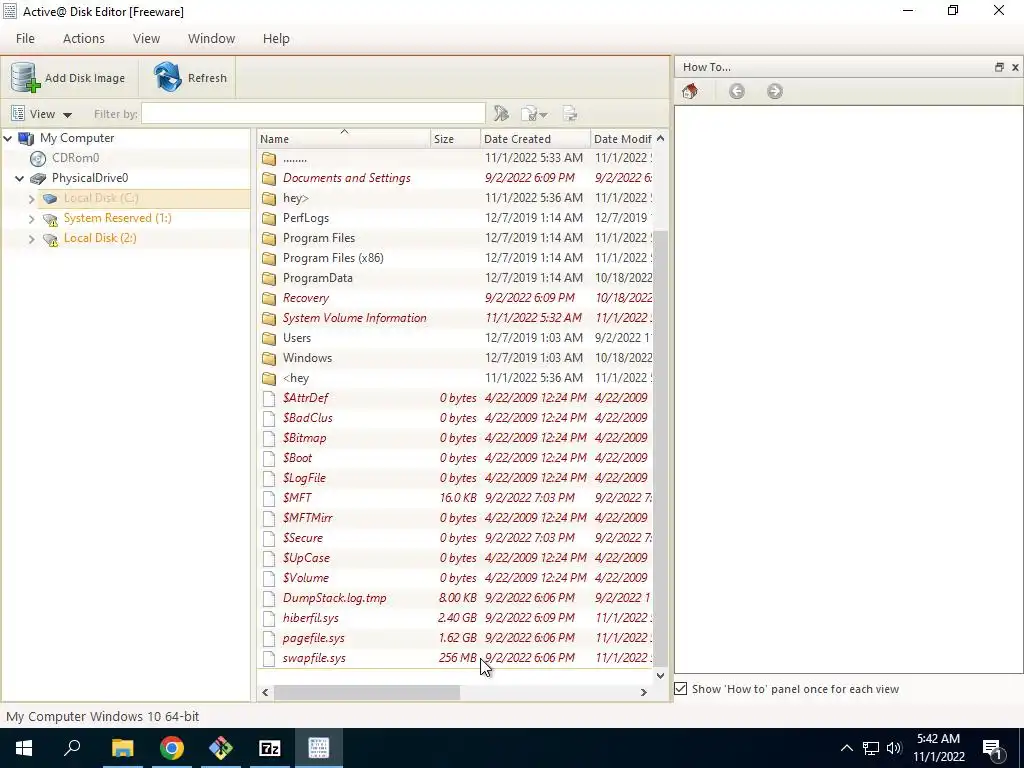Sort by the Date Created column header
This screenshot has height=768, width=1024.
coord(535,138)
